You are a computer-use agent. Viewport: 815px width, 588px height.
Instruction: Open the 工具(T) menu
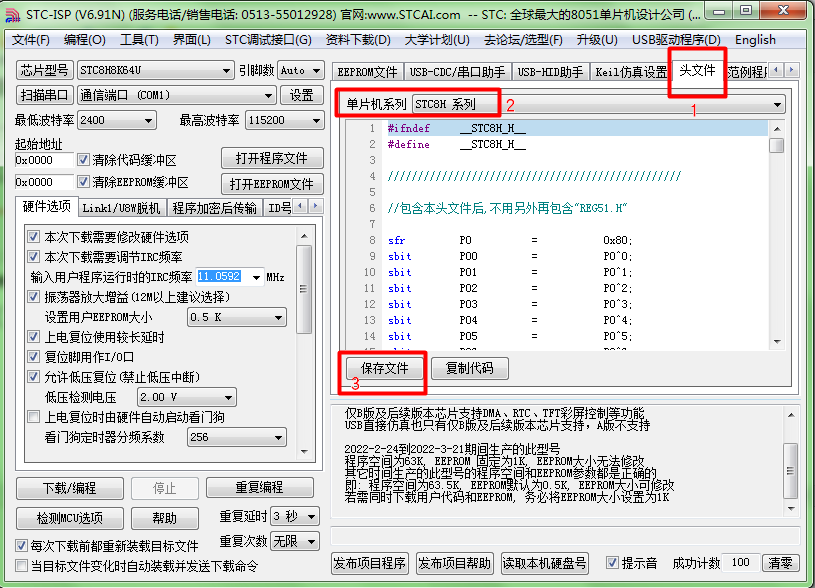(139, 40)
